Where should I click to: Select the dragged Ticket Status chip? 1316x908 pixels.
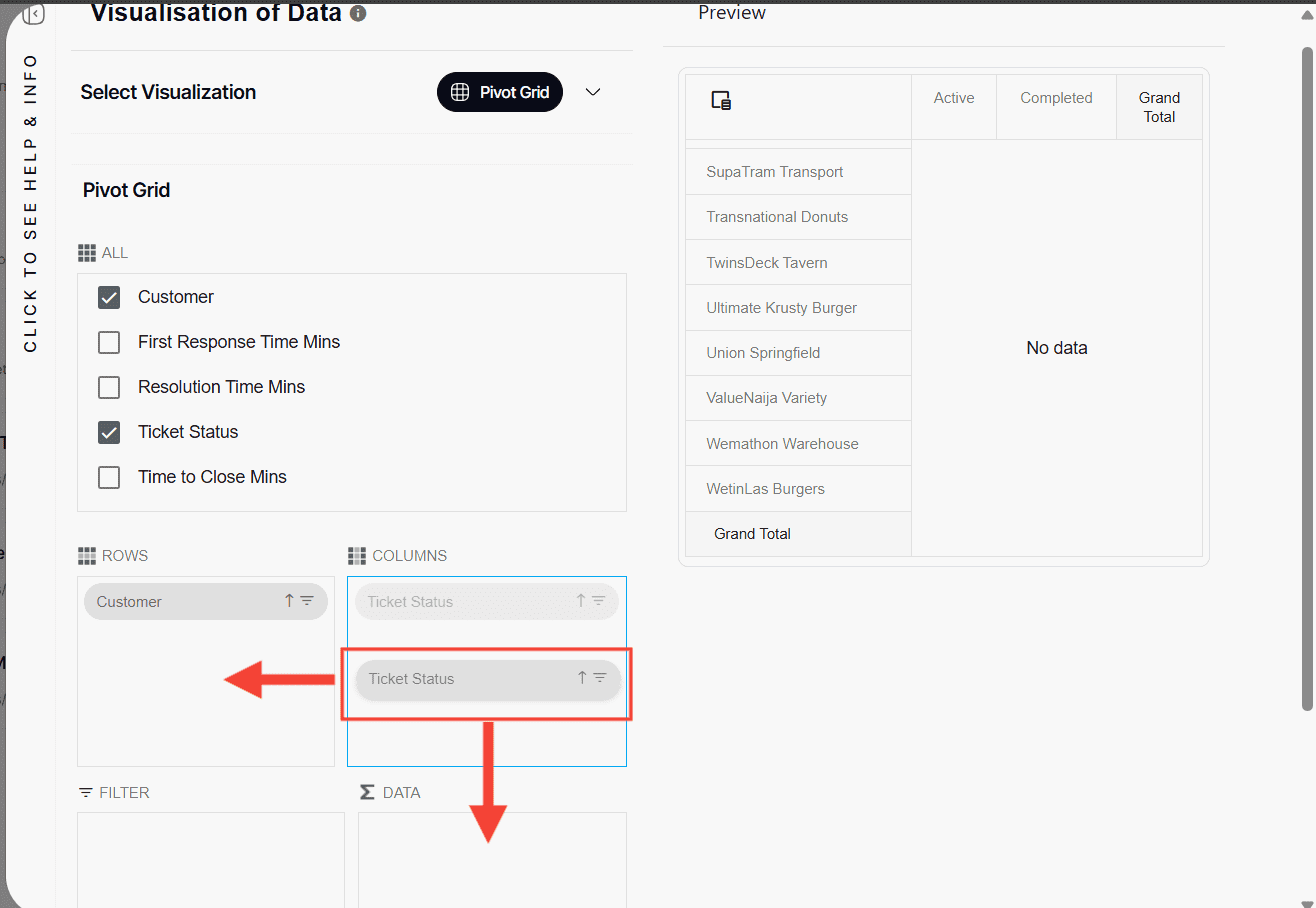click(x=489, y=679)
